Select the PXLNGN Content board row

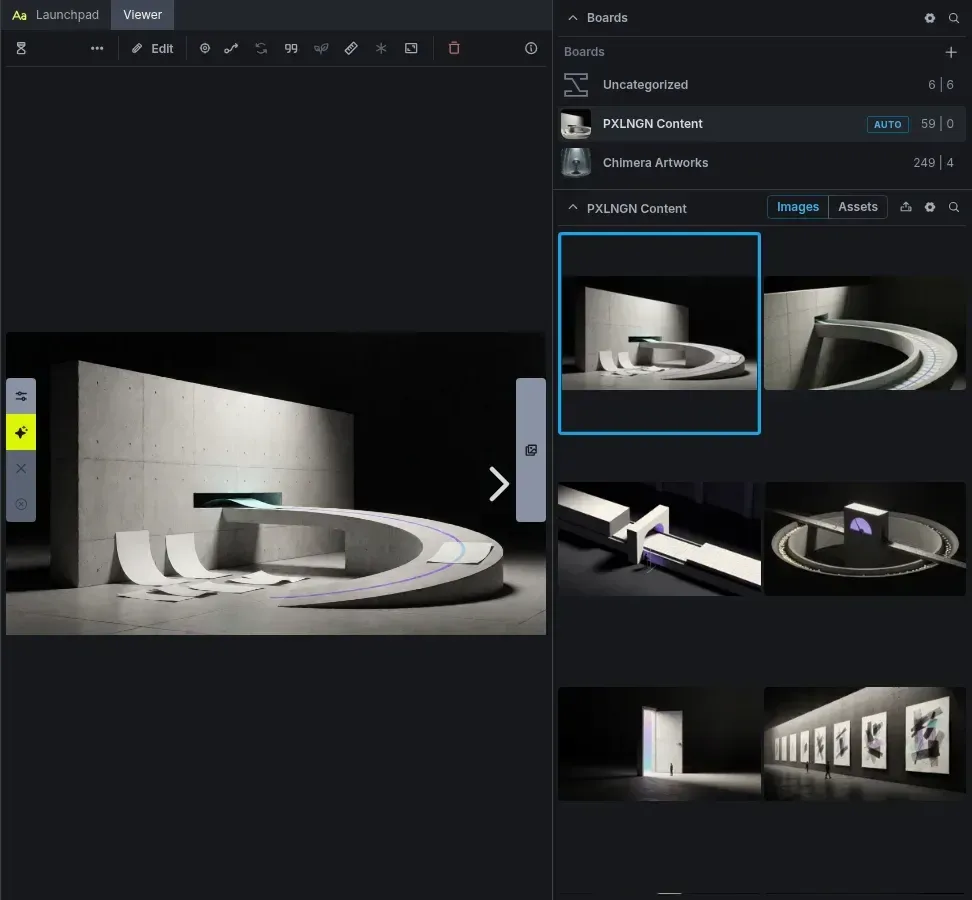click(762, 124)
